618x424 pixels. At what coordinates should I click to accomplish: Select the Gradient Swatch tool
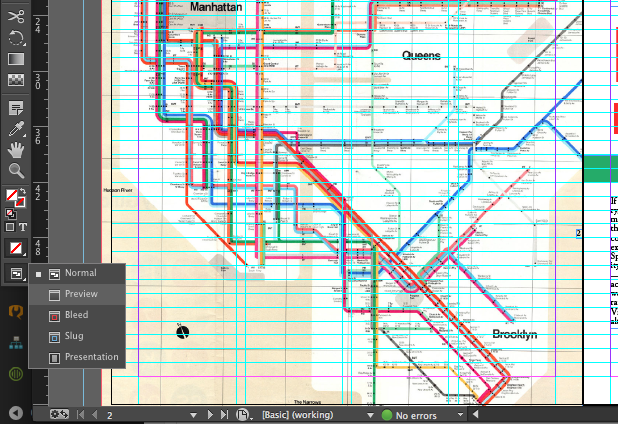(x=16, y=60)
